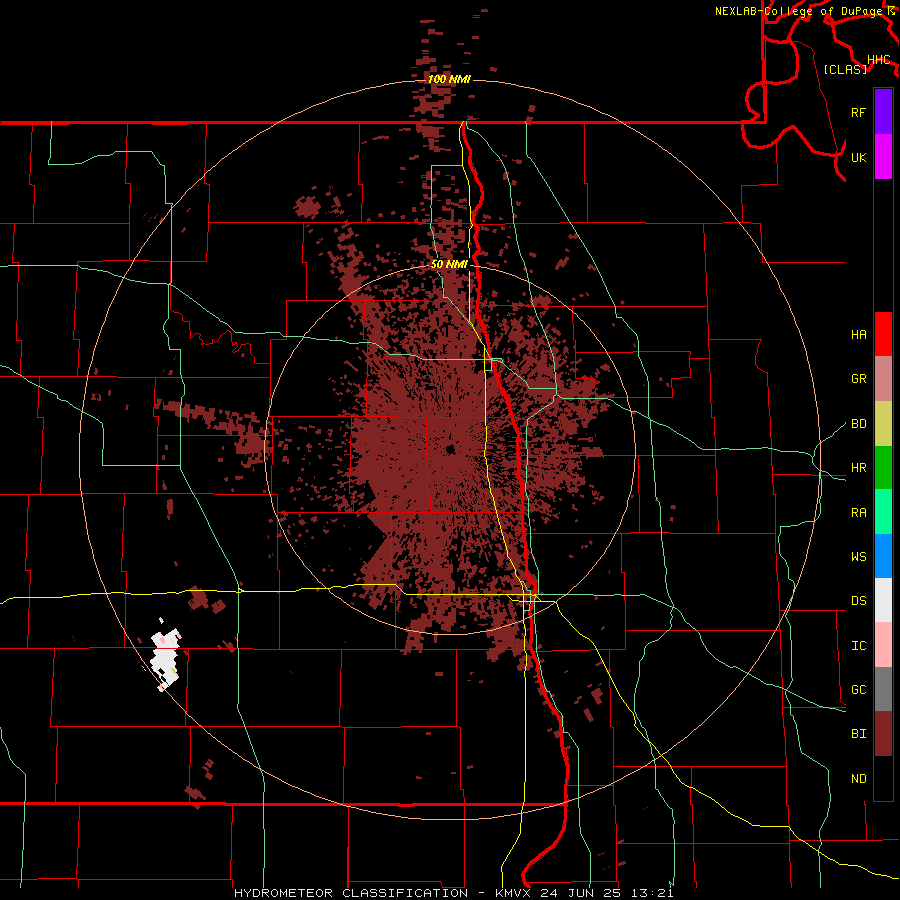Click the WS legend label
This screenshot has width=900, height=900.
[x=858, y=557]
